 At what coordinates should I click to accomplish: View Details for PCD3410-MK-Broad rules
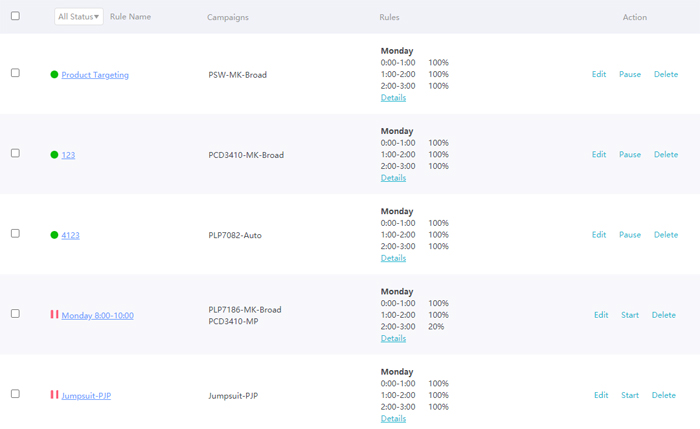[393, 178]
